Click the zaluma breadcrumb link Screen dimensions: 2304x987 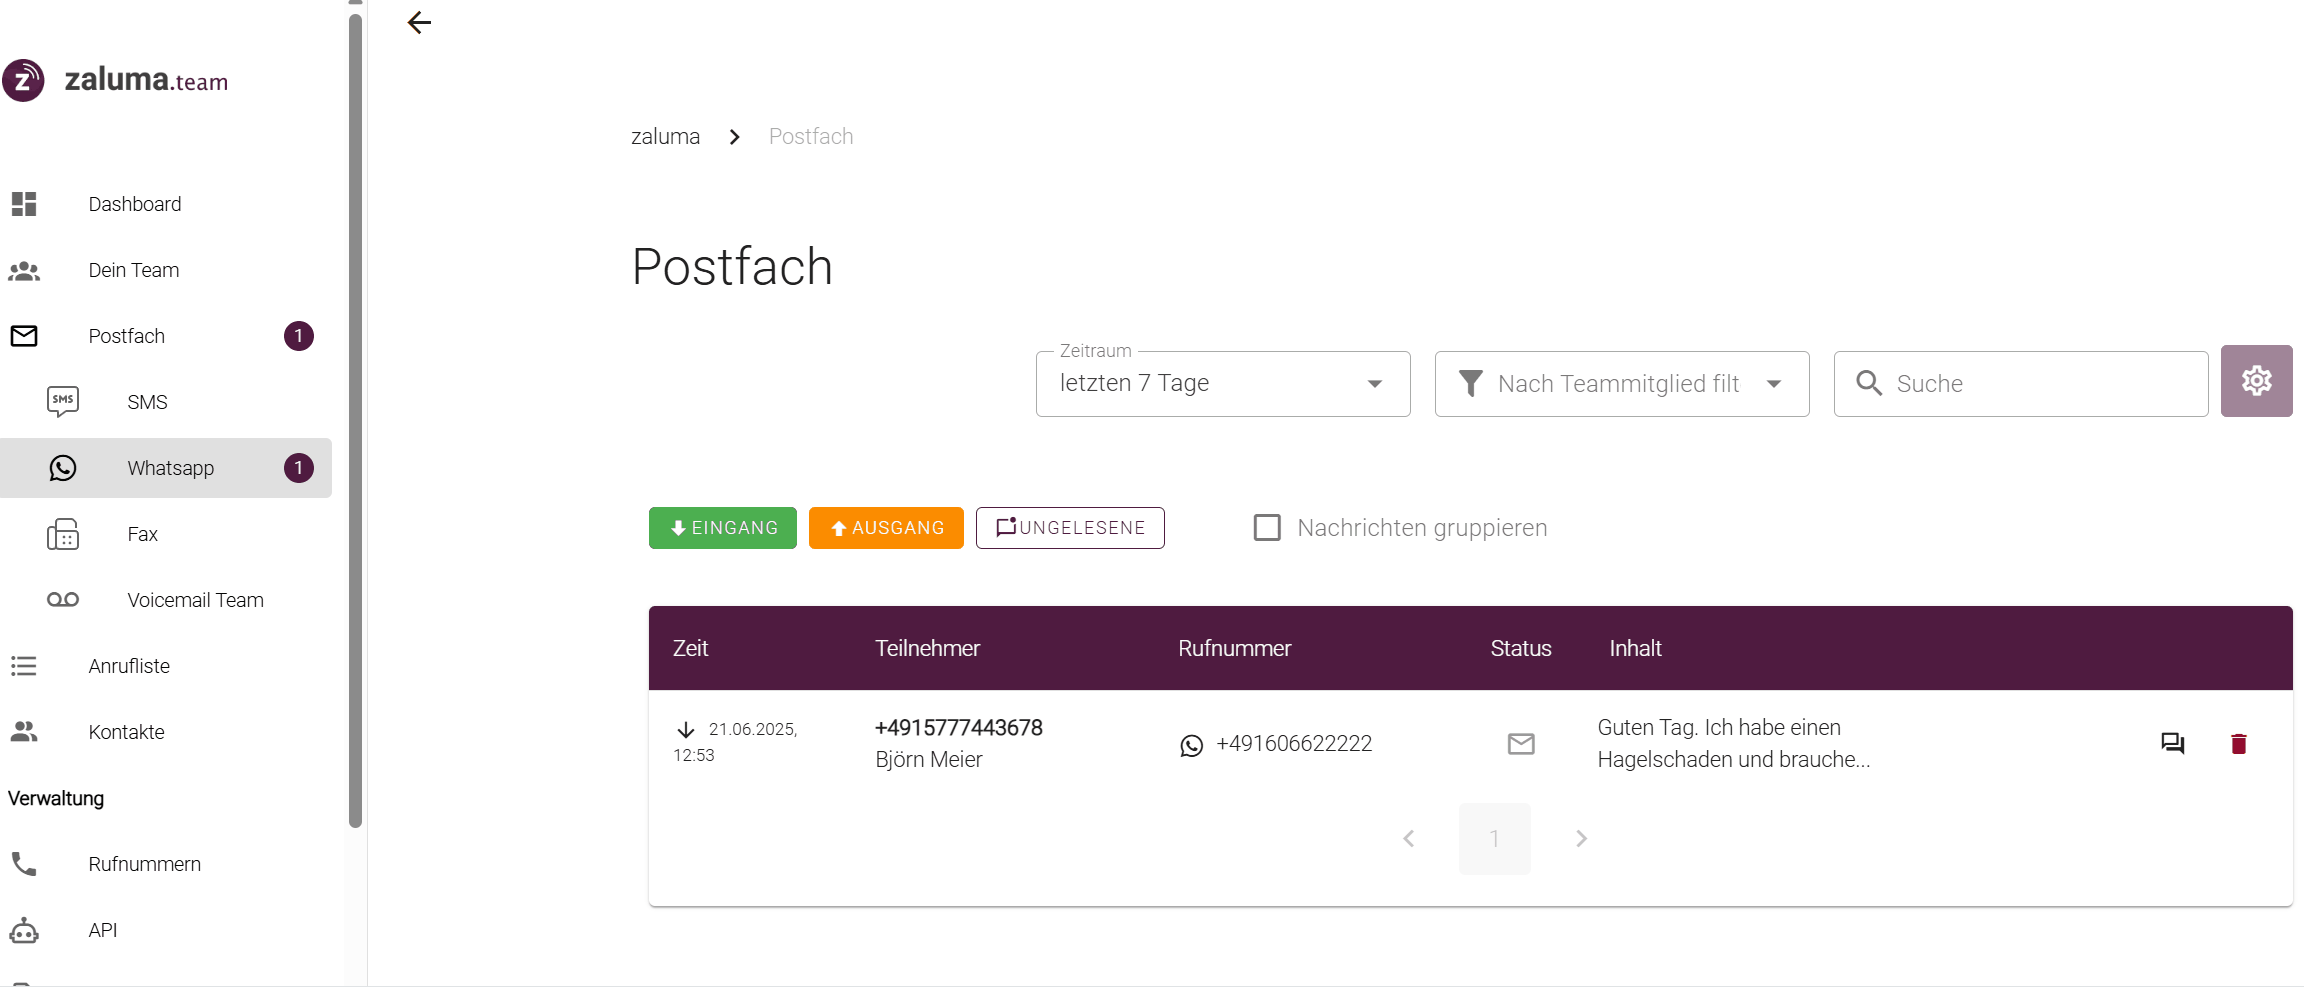pyautogui.click(x=665, y=137)
